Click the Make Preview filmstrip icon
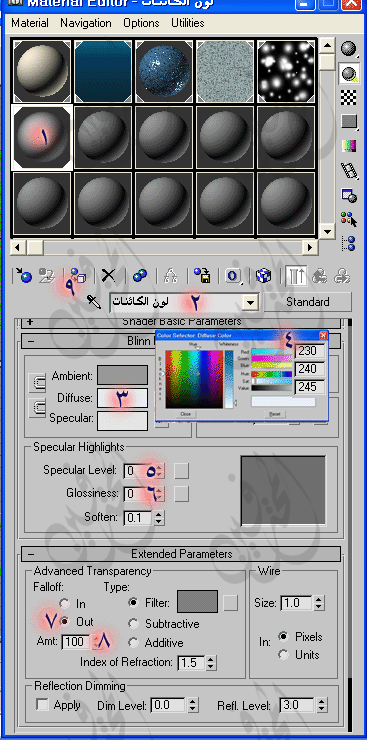The height and width of the screenshot is (740, 367). [349, 171]
